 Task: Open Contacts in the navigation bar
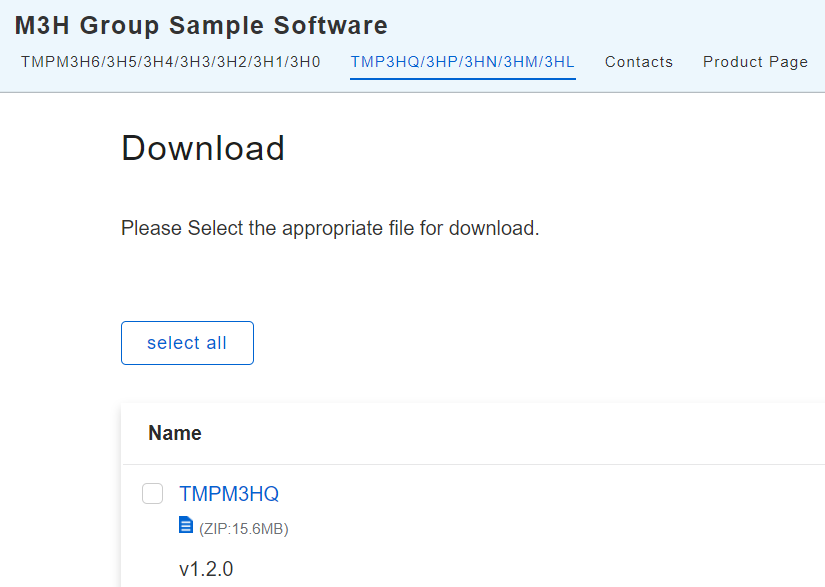coord(638,62)
